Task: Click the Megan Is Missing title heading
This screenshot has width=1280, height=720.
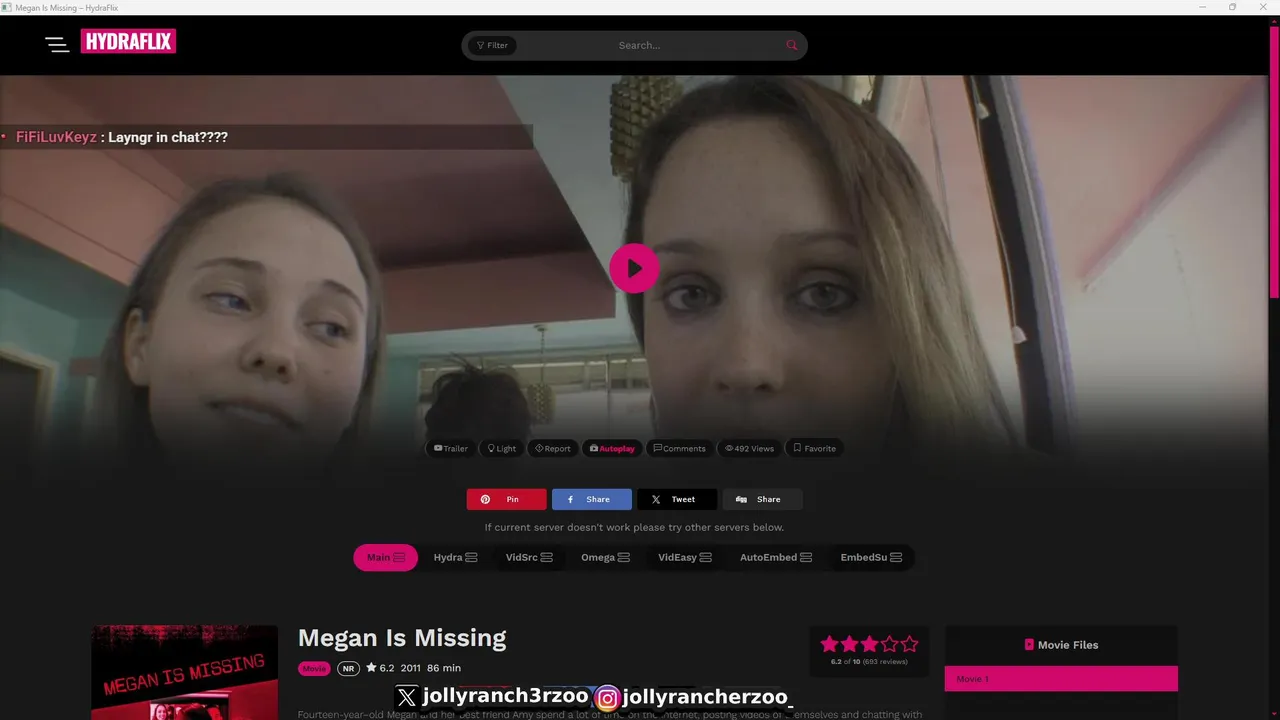Action: tap(402, 638)
